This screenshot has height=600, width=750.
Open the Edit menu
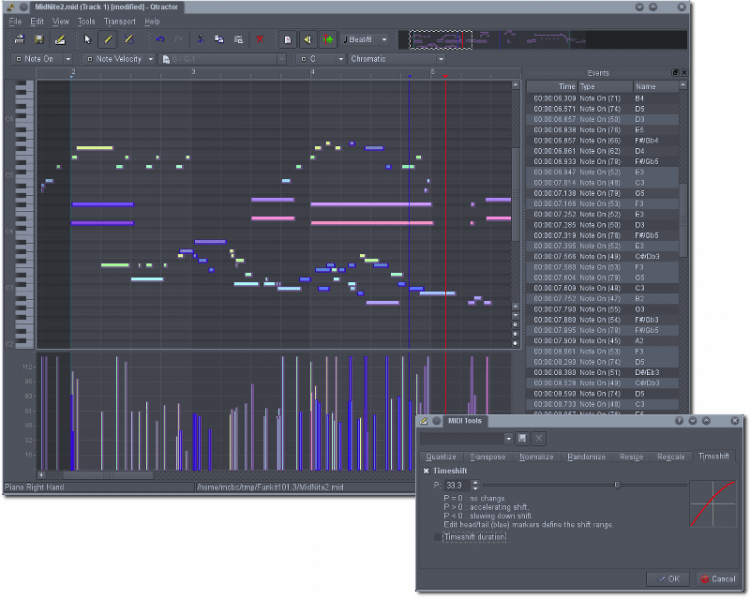(x=37, y=22)
